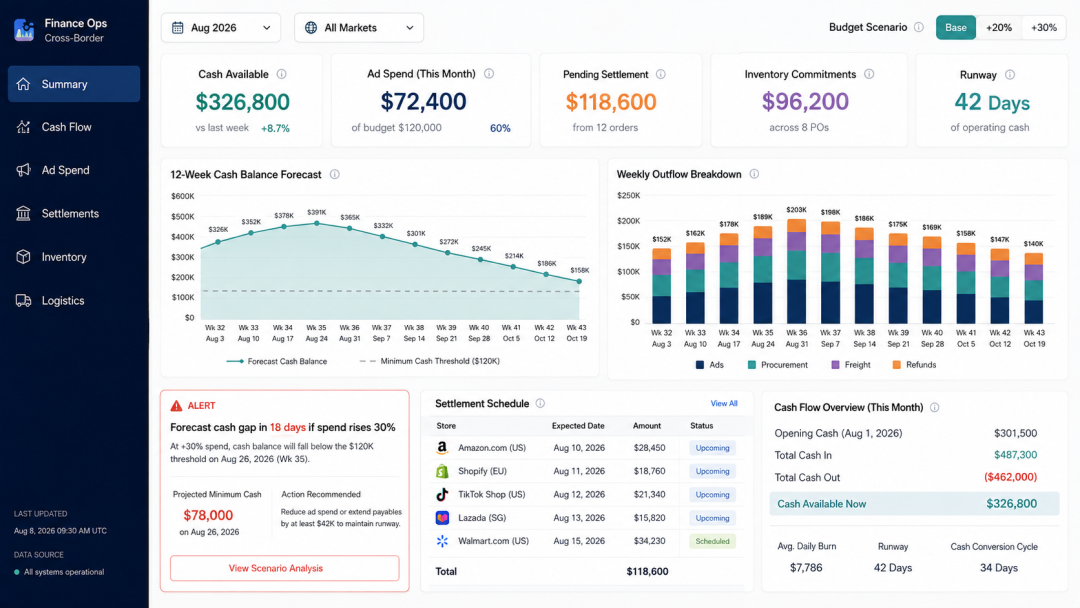
Task: Select the Walmart.com (US) settlement row
Action: (586, 541)
